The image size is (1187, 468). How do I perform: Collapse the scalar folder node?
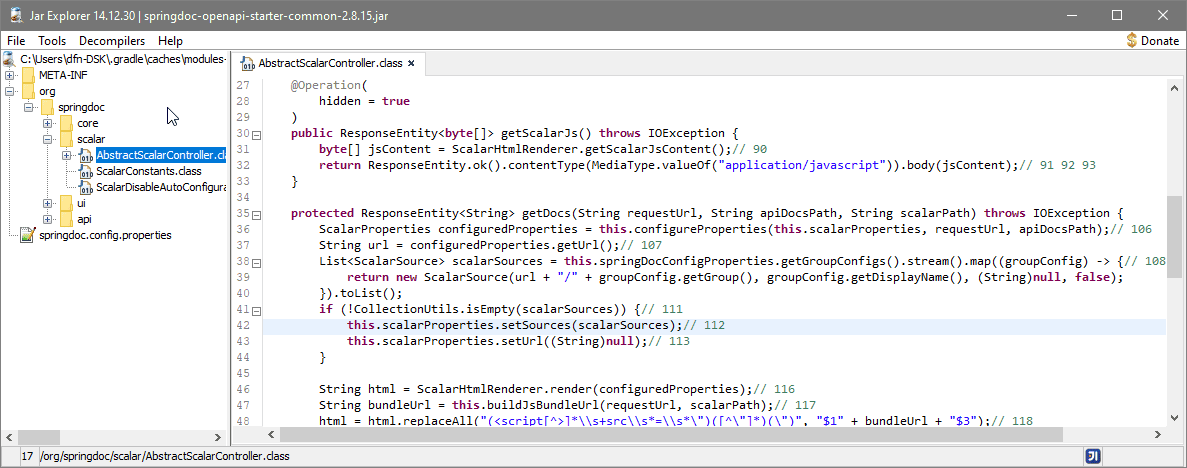[x=47, y=139]
